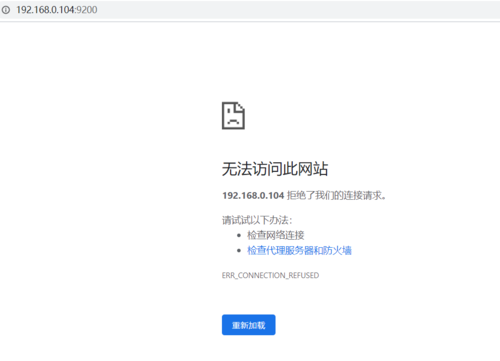Click the bold 192.168.0.104 refused-connection message
The width and height of the screenshot is (500, 361).
[304, 195]
